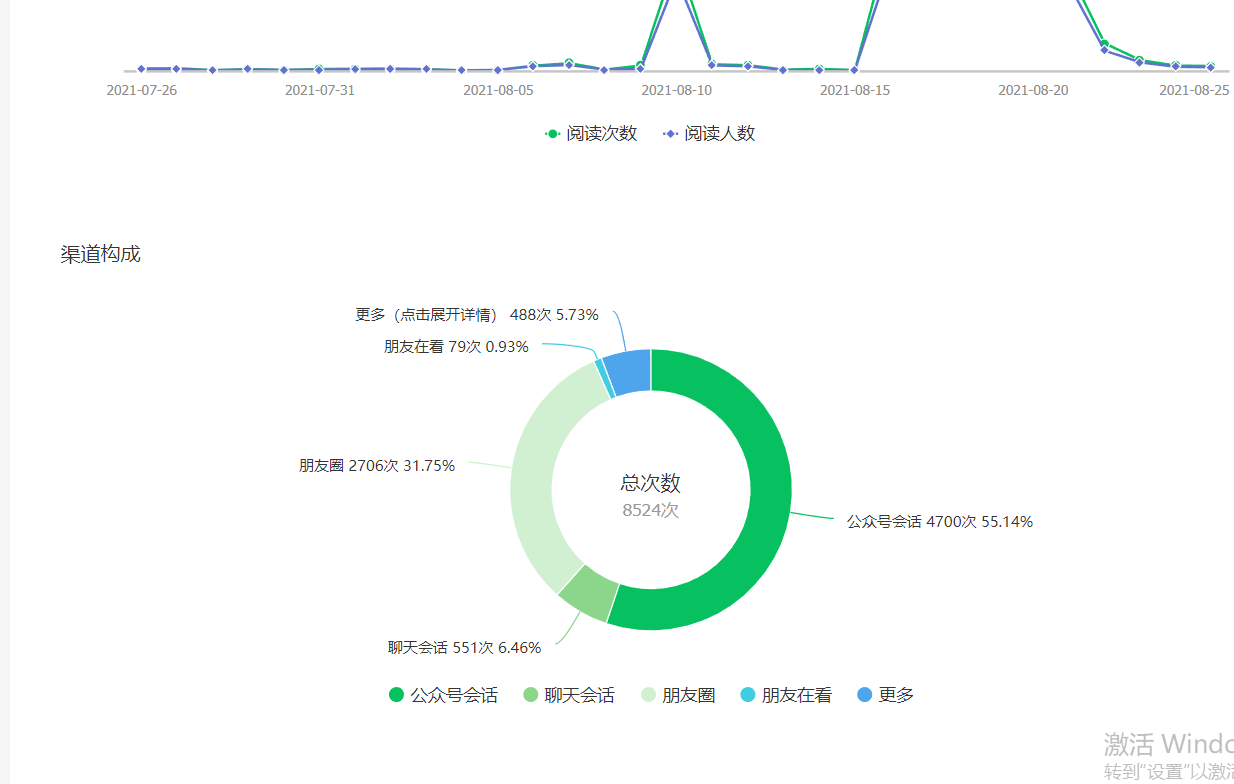The width and height of the screenshot is (1234, 784).
Task: Expand the blue 更多 donut segment
Action: 629,372
